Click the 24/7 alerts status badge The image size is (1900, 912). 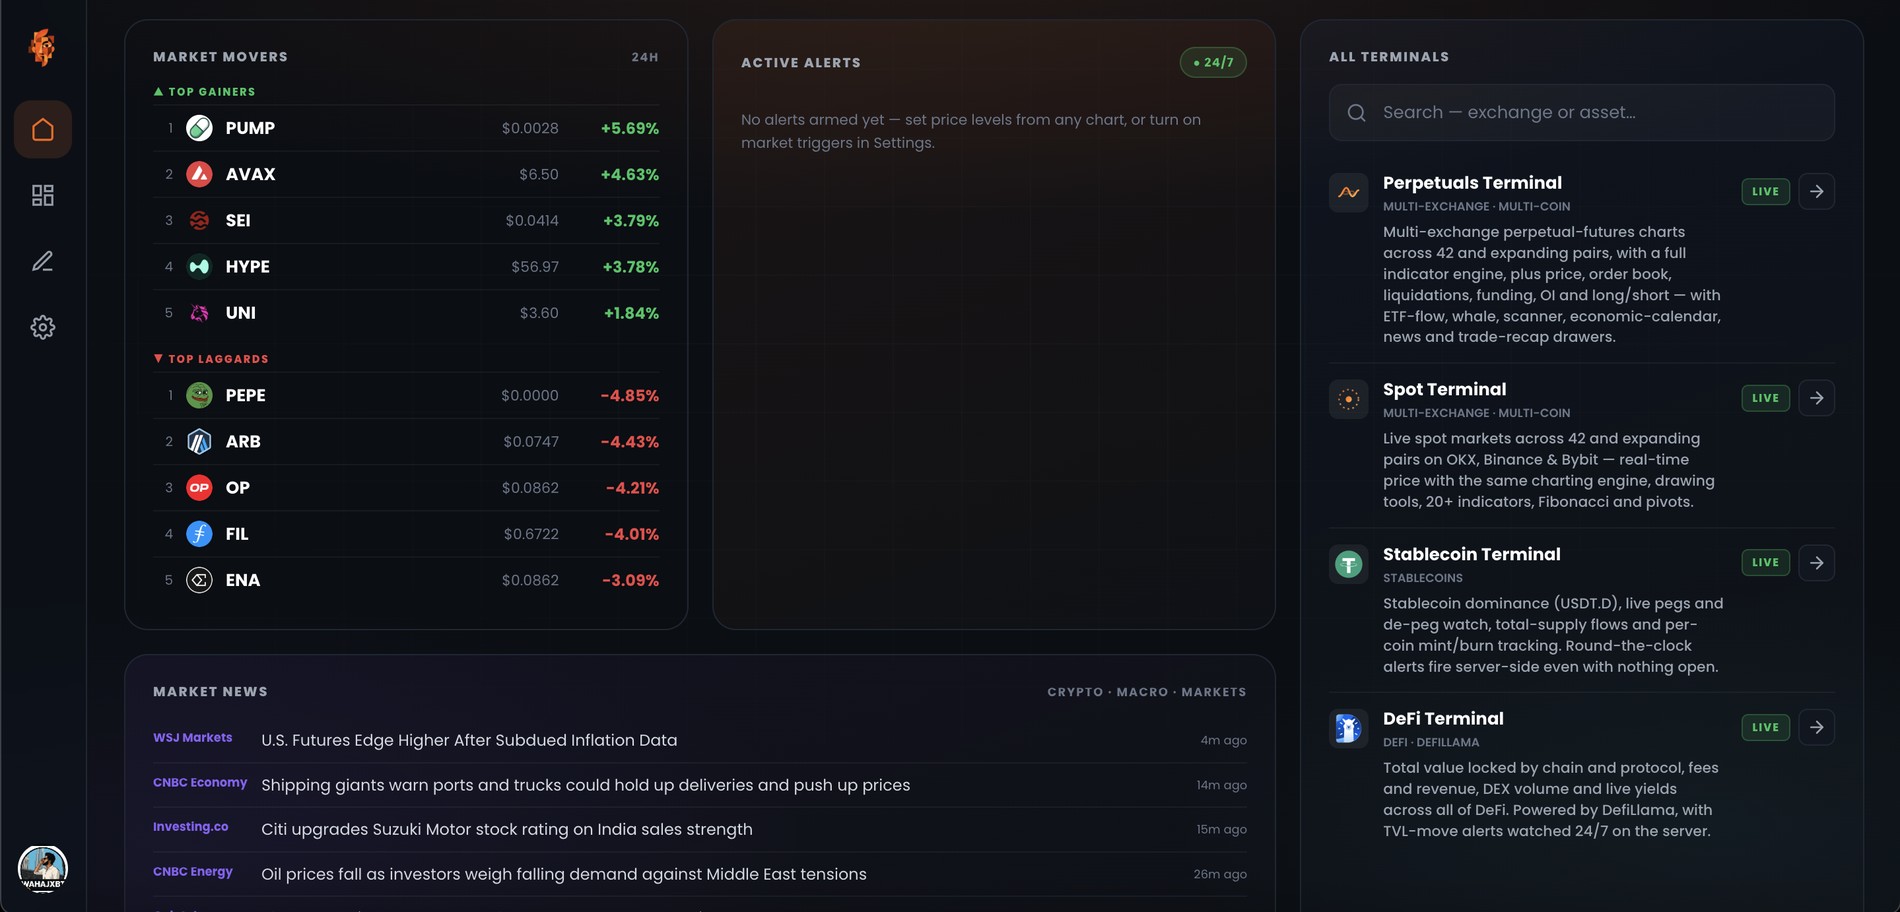pyautogui.click(x=1213, y=62)
